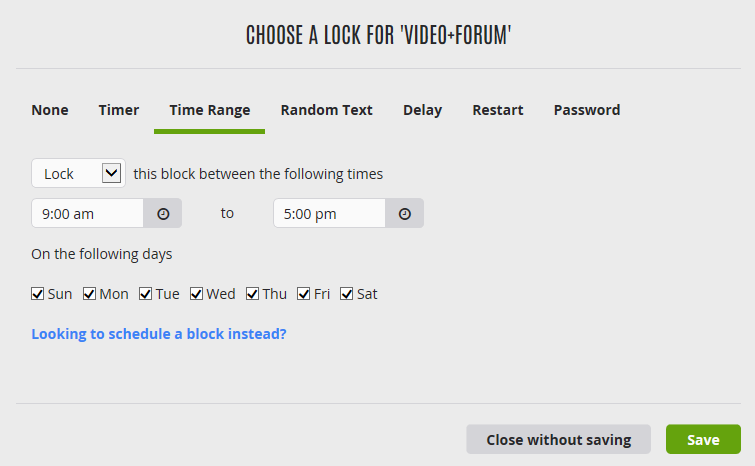Choose the Restart lock tab

498,110
